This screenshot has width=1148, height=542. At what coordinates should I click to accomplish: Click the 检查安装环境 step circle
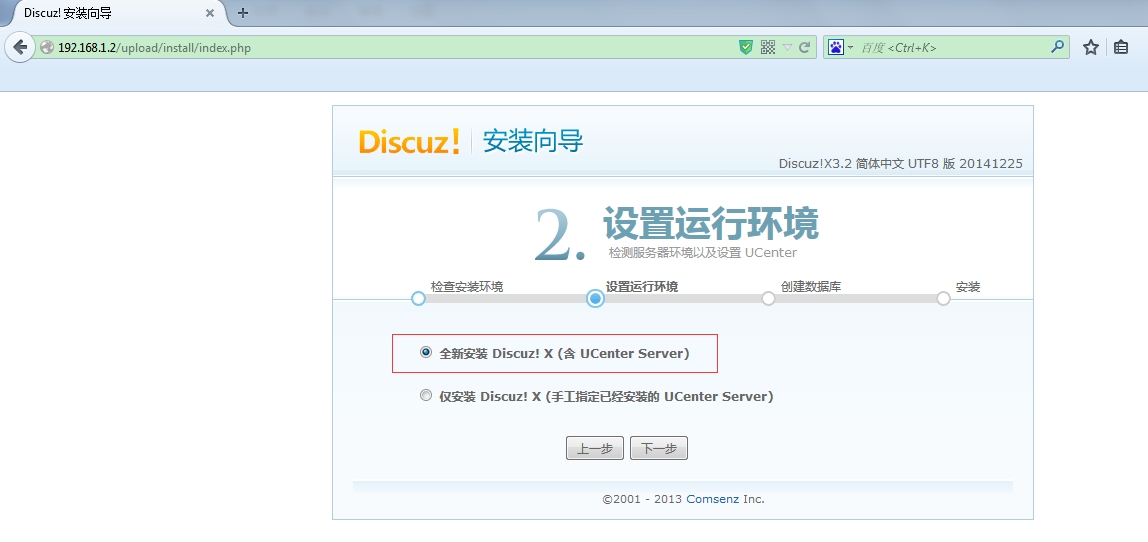418,299
